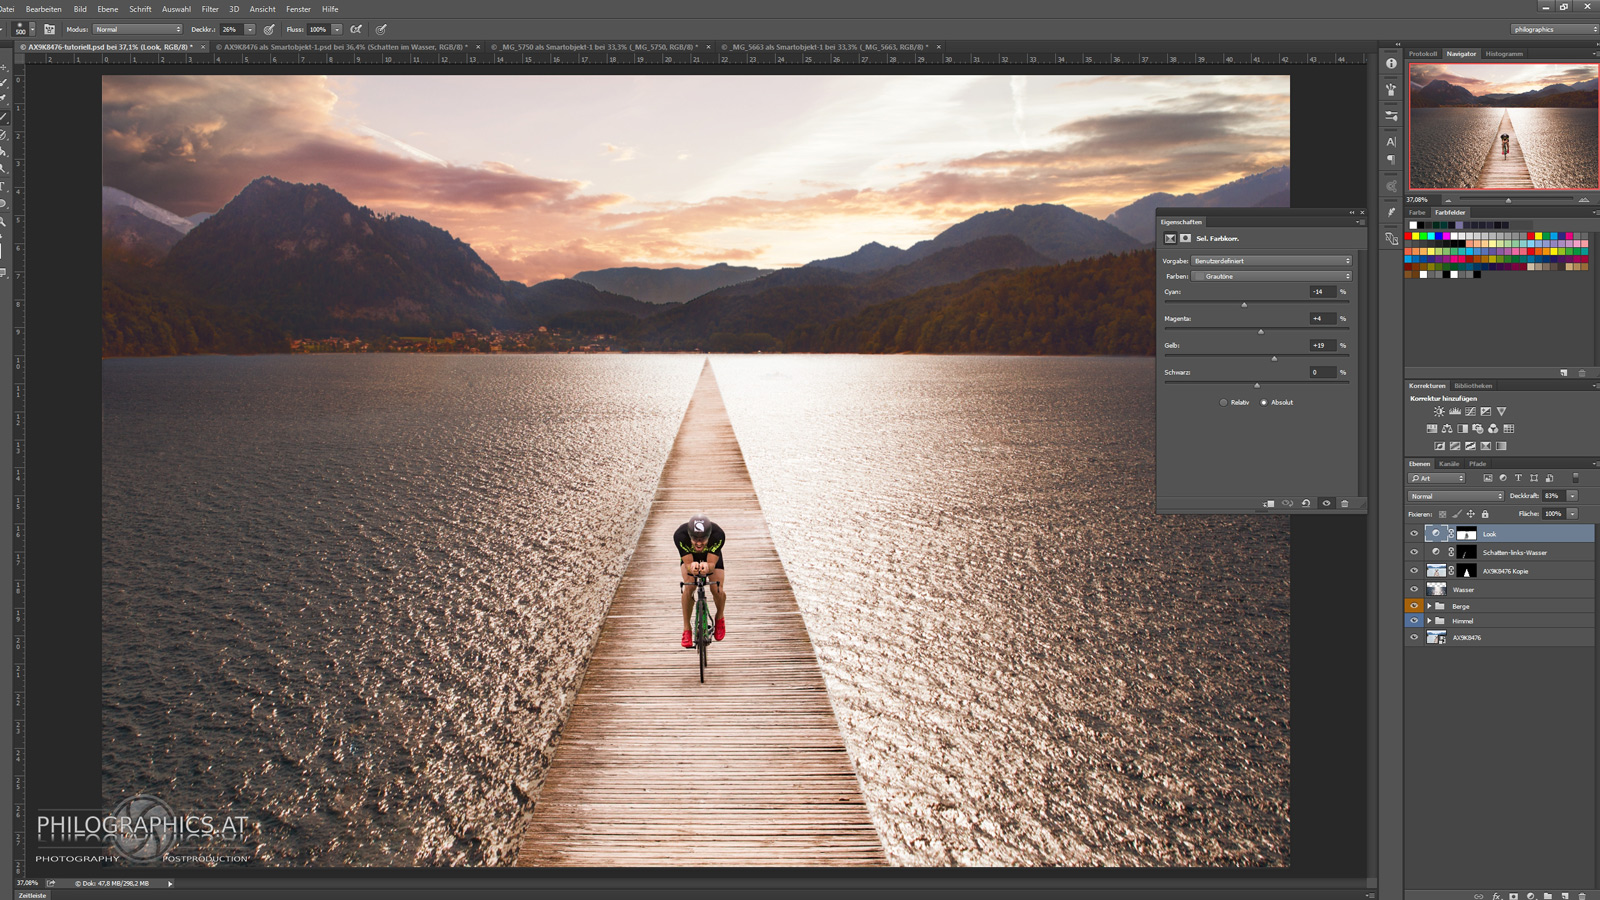
Task: Click the lock-all padlock icon beside Fixieren
Action: [x=1485, y=514]
